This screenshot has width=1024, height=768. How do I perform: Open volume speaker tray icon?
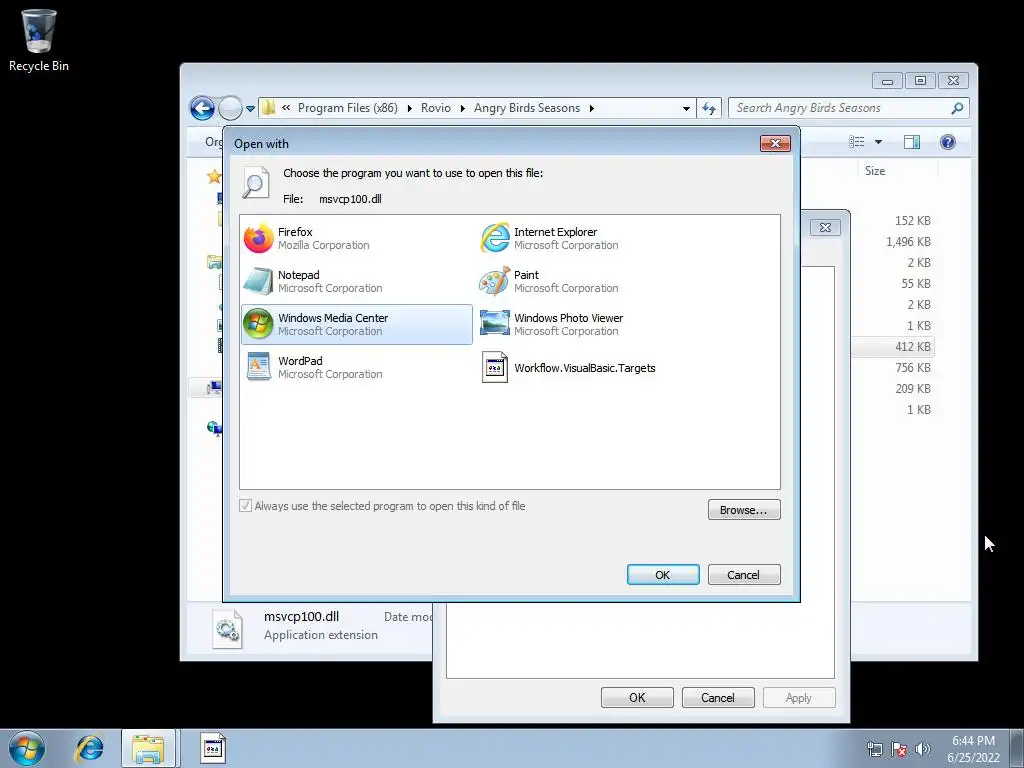922,749
